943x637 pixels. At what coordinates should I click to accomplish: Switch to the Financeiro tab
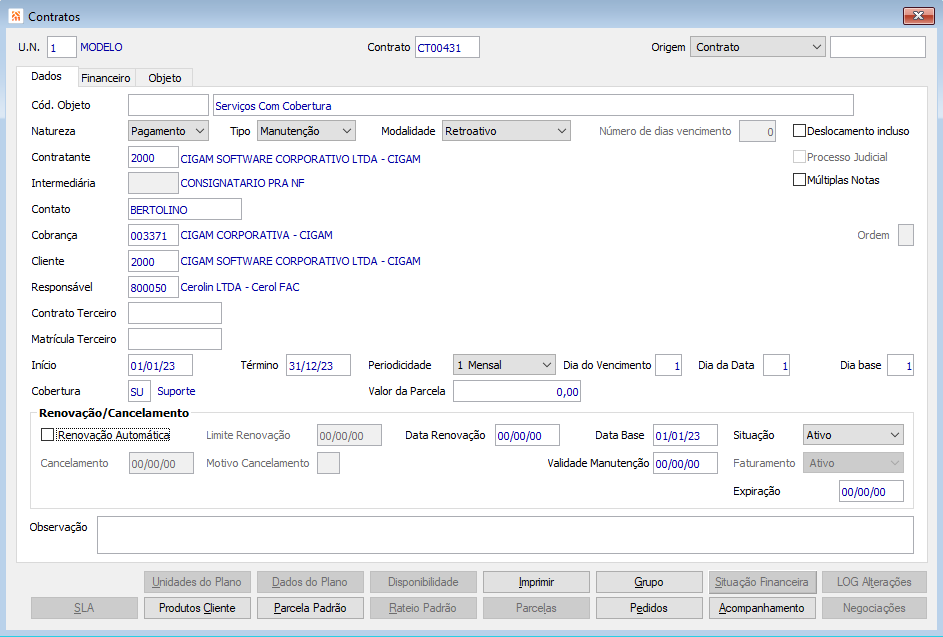coord(106,77)
